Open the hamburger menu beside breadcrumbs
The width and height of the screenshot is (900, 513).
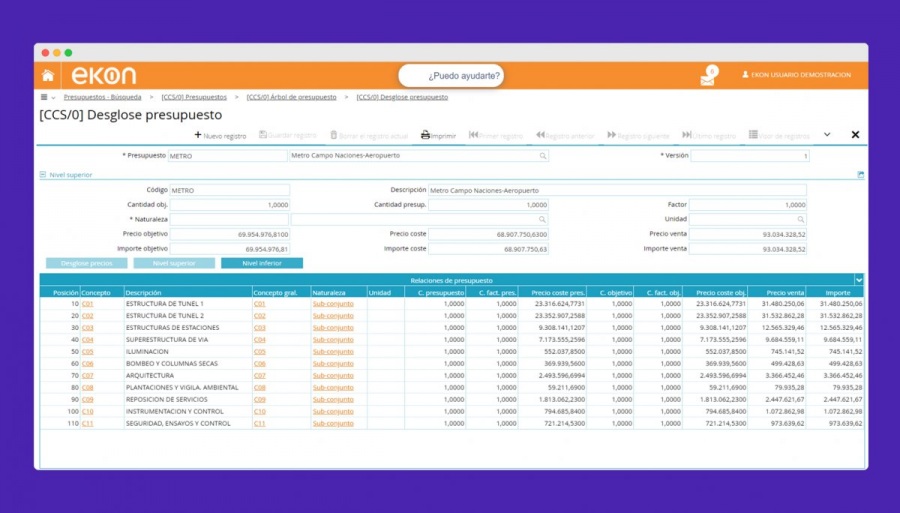point(44,97)
